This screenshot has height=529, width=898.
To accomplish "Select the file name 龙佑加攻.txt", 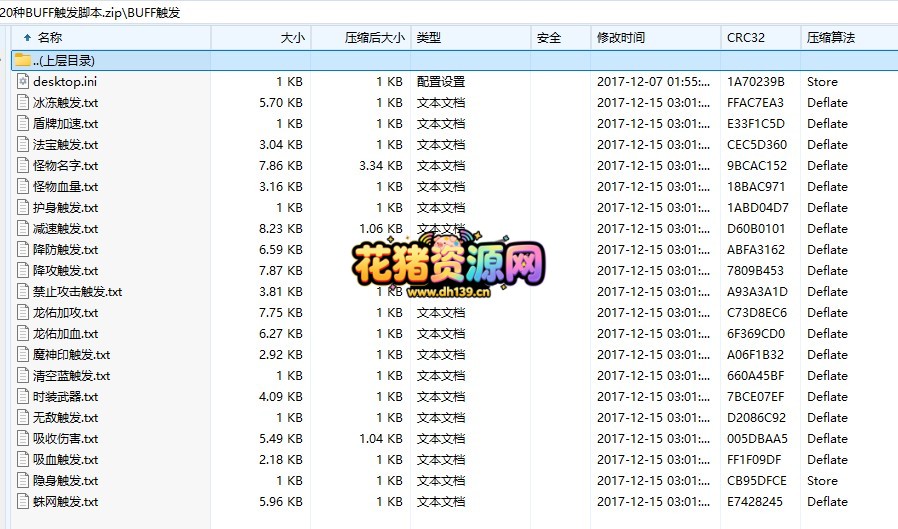I will click(65, 313).
